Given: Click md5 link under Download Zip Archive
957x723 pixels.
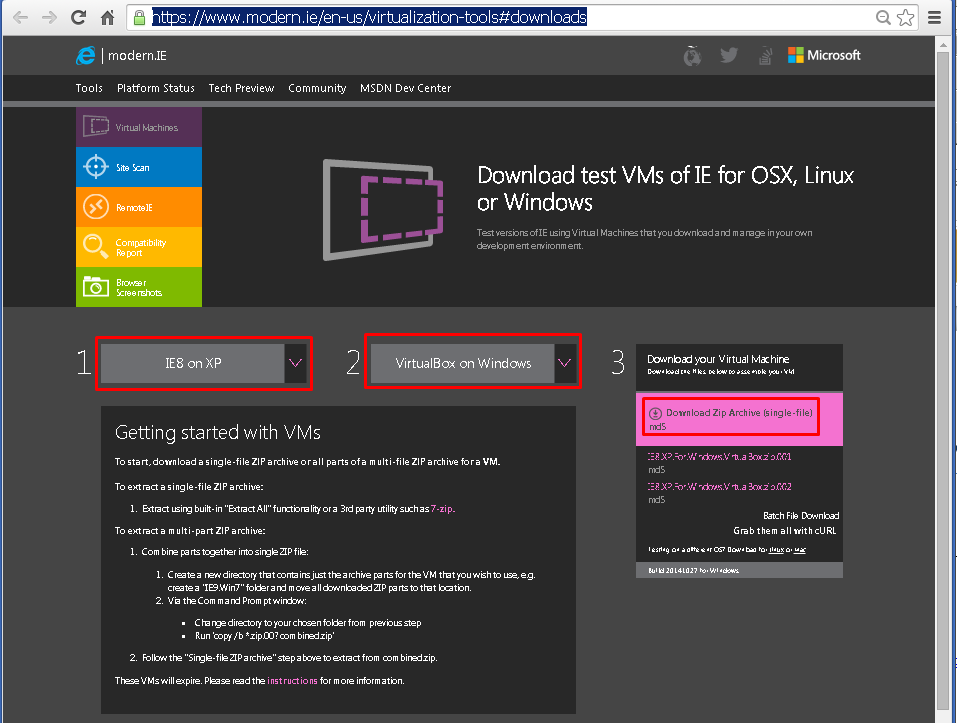Looking at the screenshot, I should coord(657,426).
